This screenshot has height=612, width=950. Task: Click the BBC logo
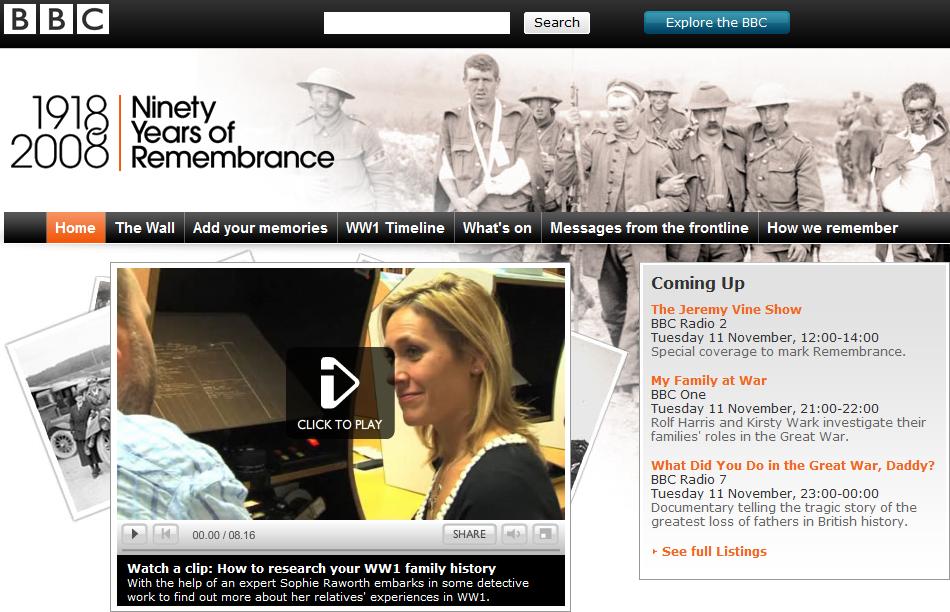56,19
